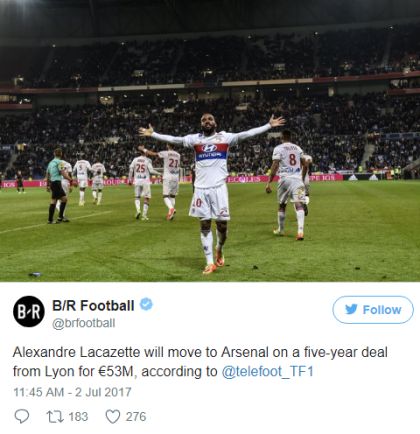The width and height of the screenshot is (420, 434).
Task: Click the reply speech bubble icon
Action: pyautogui.click(x=22, y=416)
